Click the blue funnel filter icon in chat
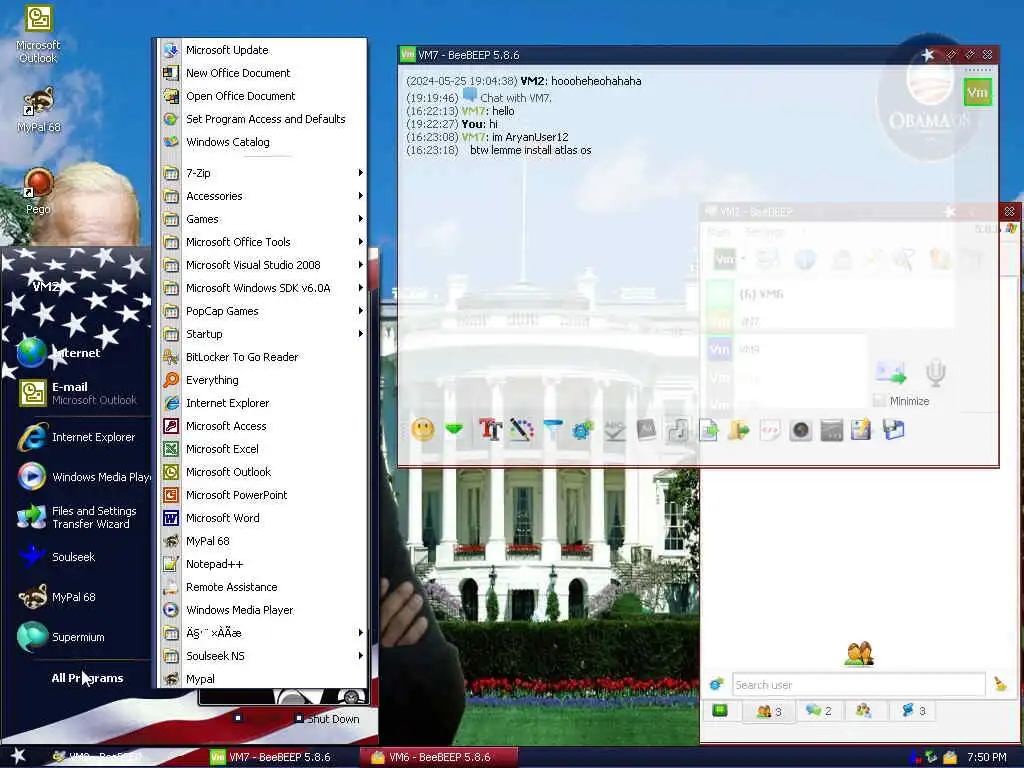The width and height of the screenshot is (1024, 768). pos(552,429)
